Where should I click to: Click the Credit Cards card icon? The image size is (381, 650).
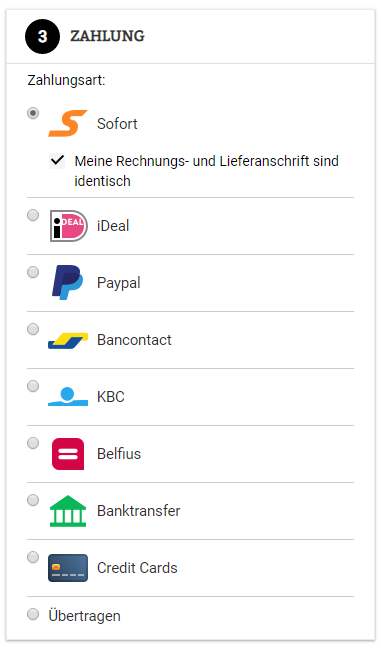click(68, 568)
